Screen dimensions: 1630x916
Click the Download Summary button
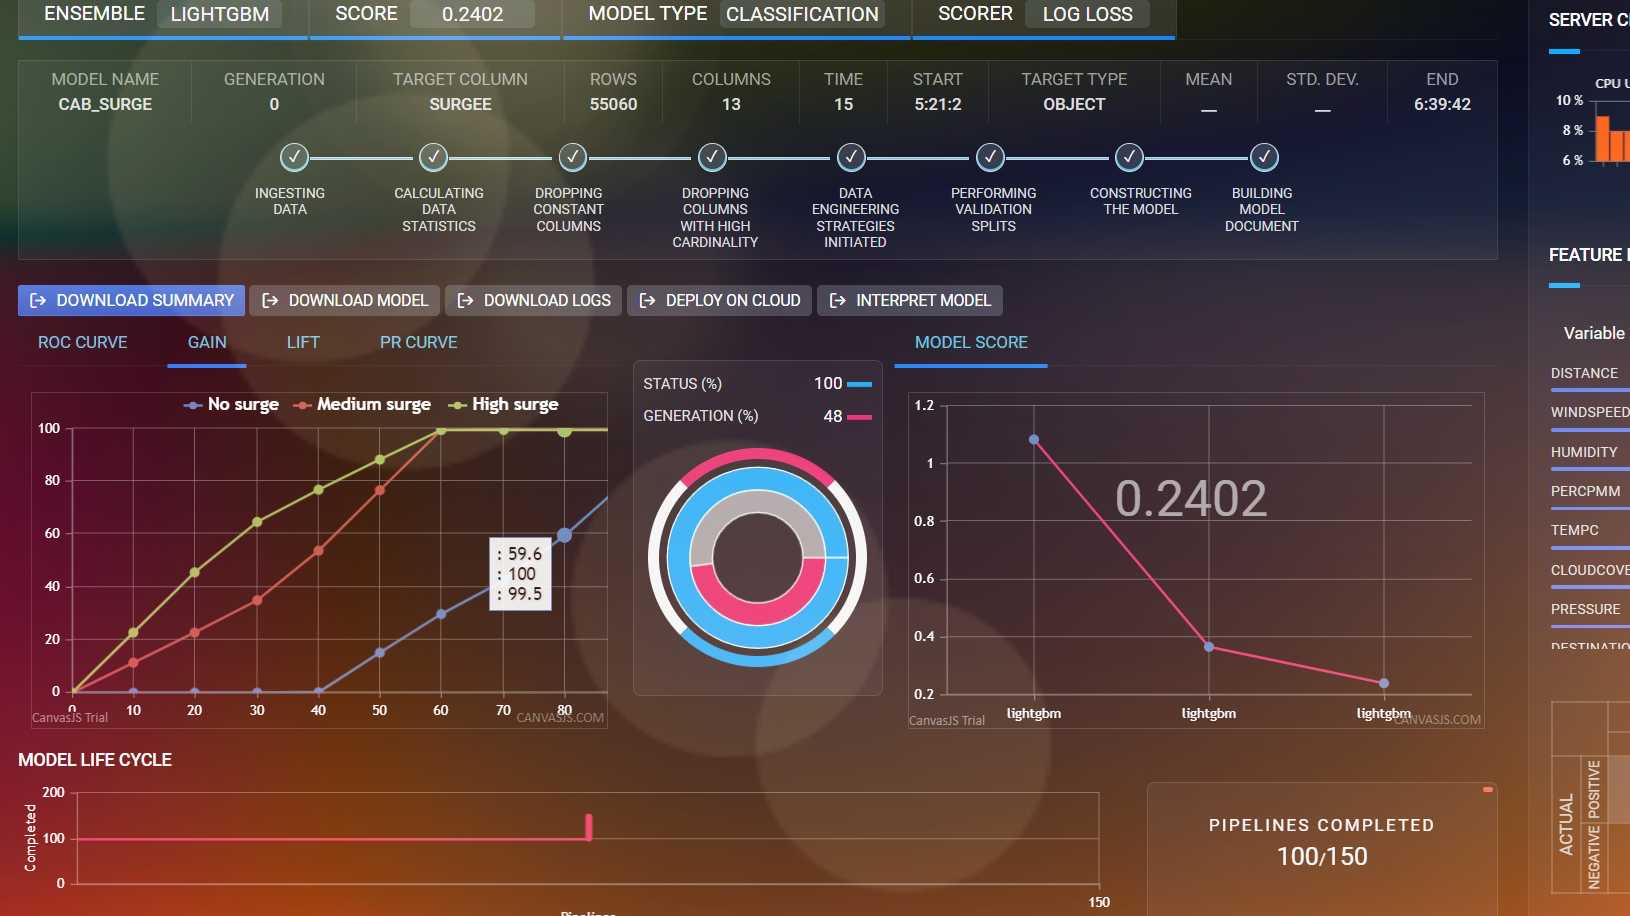click(131, 300)
